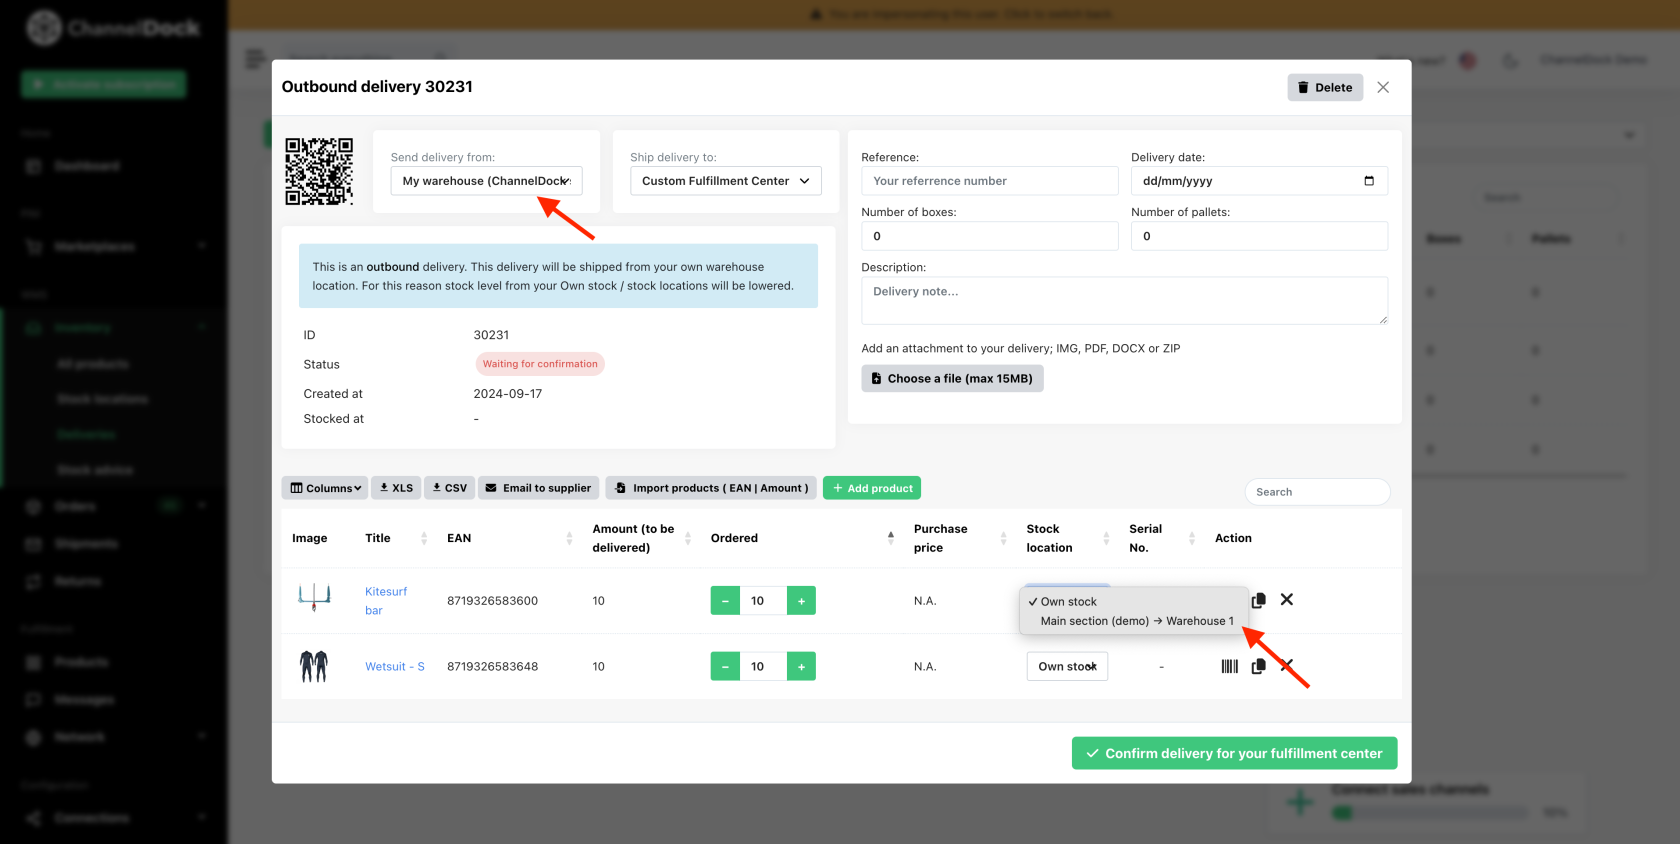Click the Created at date 2024-09-17
Screen dimensions: 1680x844
[508, 394]
